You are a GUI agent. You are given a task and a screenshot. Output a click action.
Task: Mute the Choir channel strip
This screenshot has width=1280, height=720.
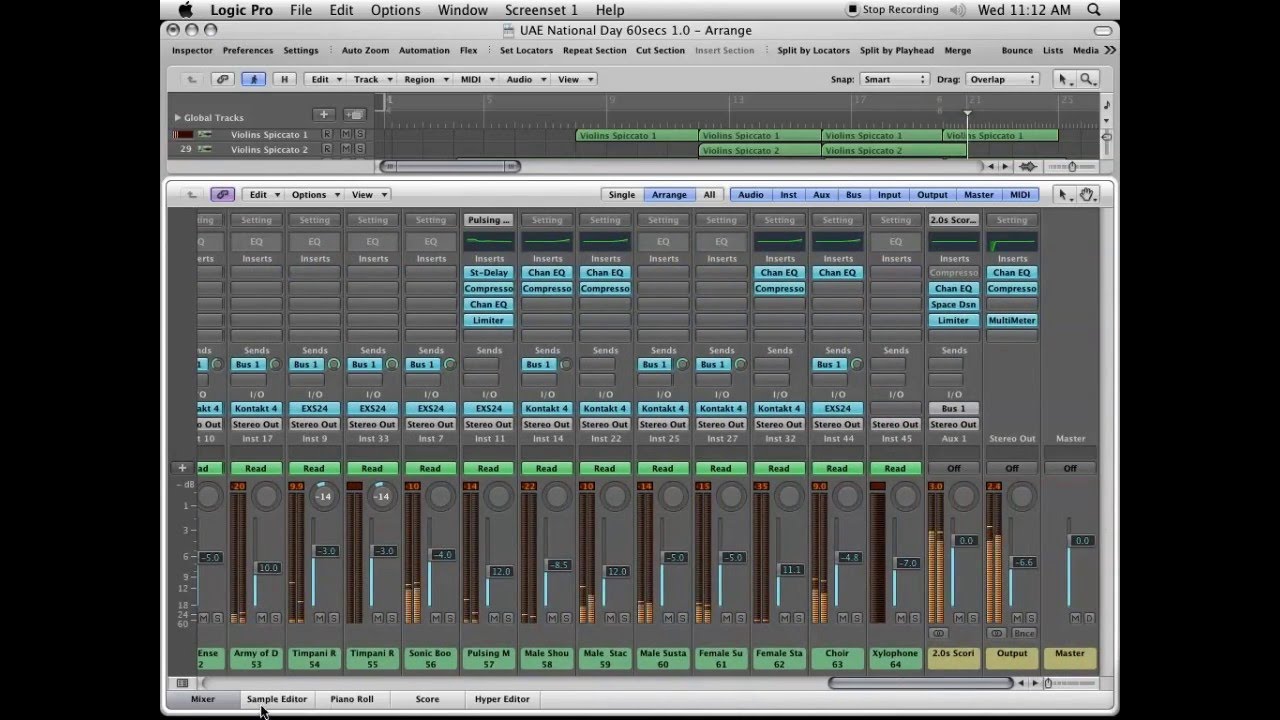coord(842,618)
